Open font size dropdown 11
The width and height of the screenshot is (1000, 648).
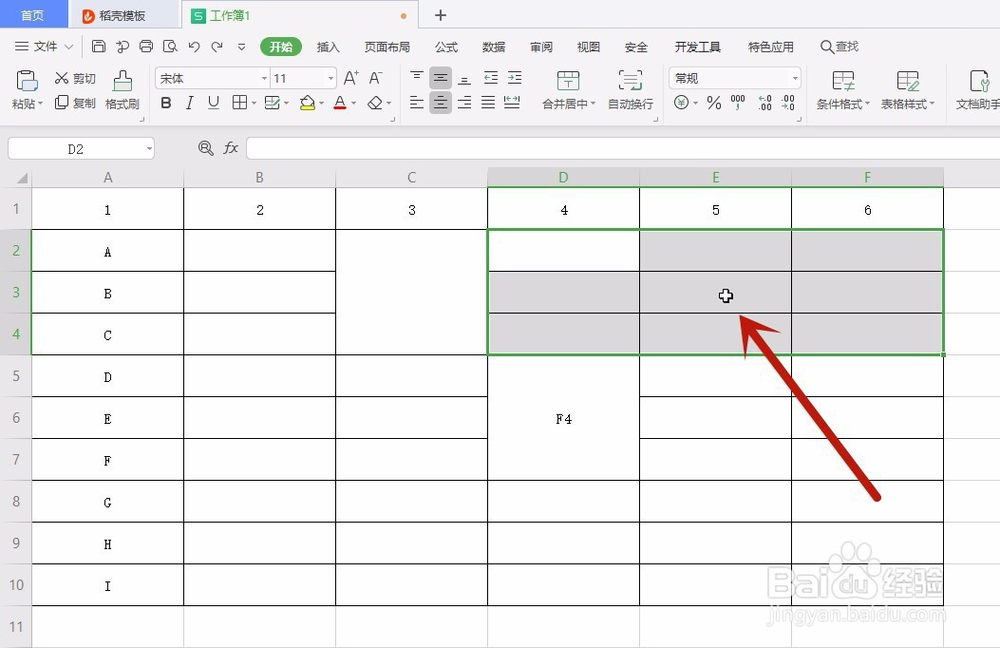click(x=330, y=78)
